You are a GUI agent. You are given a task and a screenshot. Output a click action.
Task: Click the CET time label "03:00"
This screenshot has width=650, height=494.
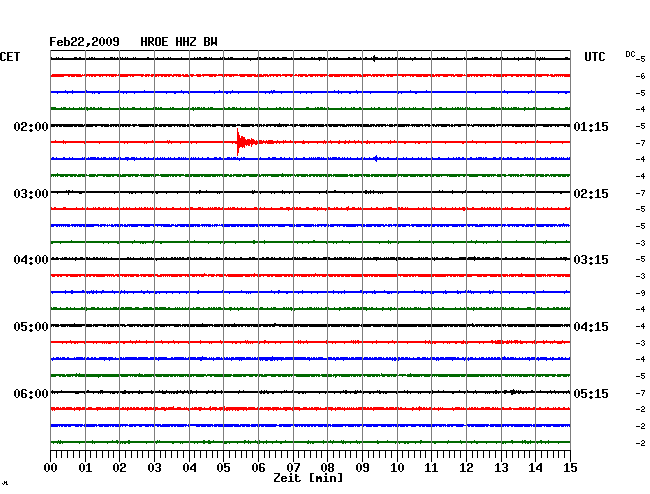coord(31,194)
